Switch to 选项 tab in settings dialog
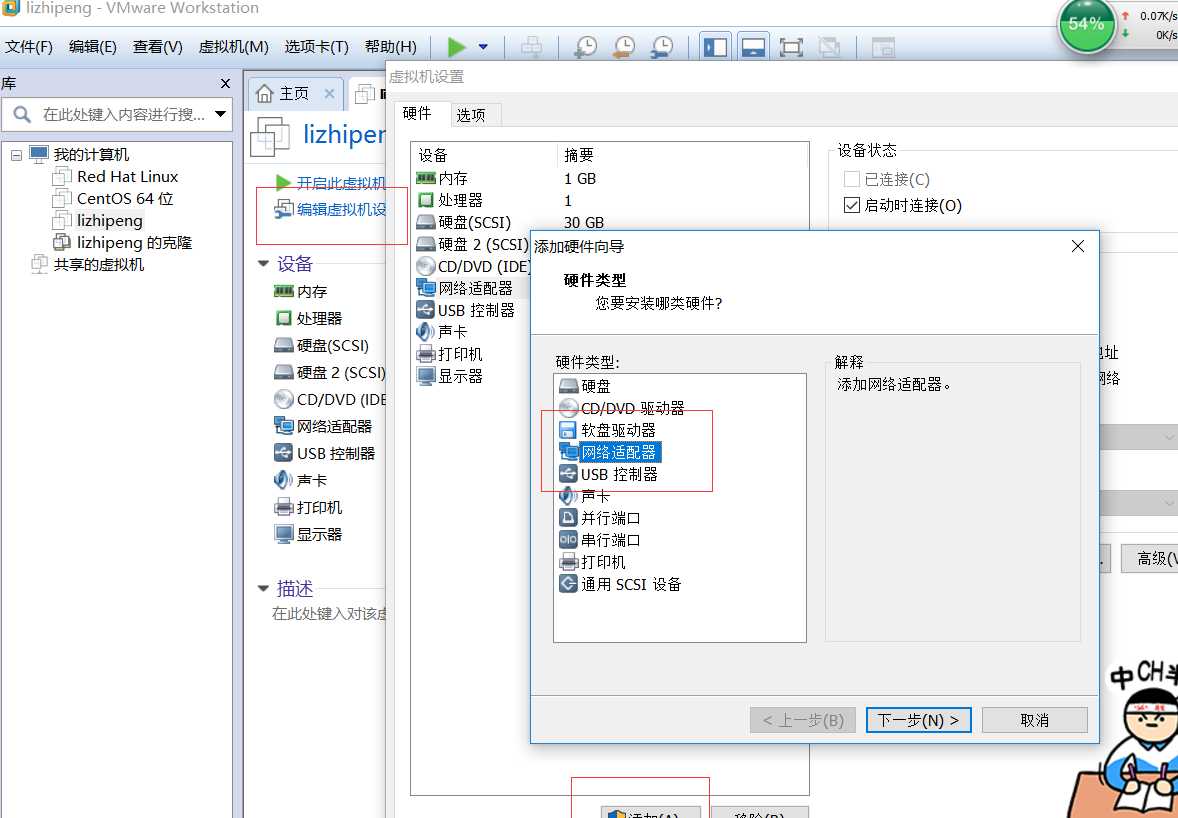 471,115
